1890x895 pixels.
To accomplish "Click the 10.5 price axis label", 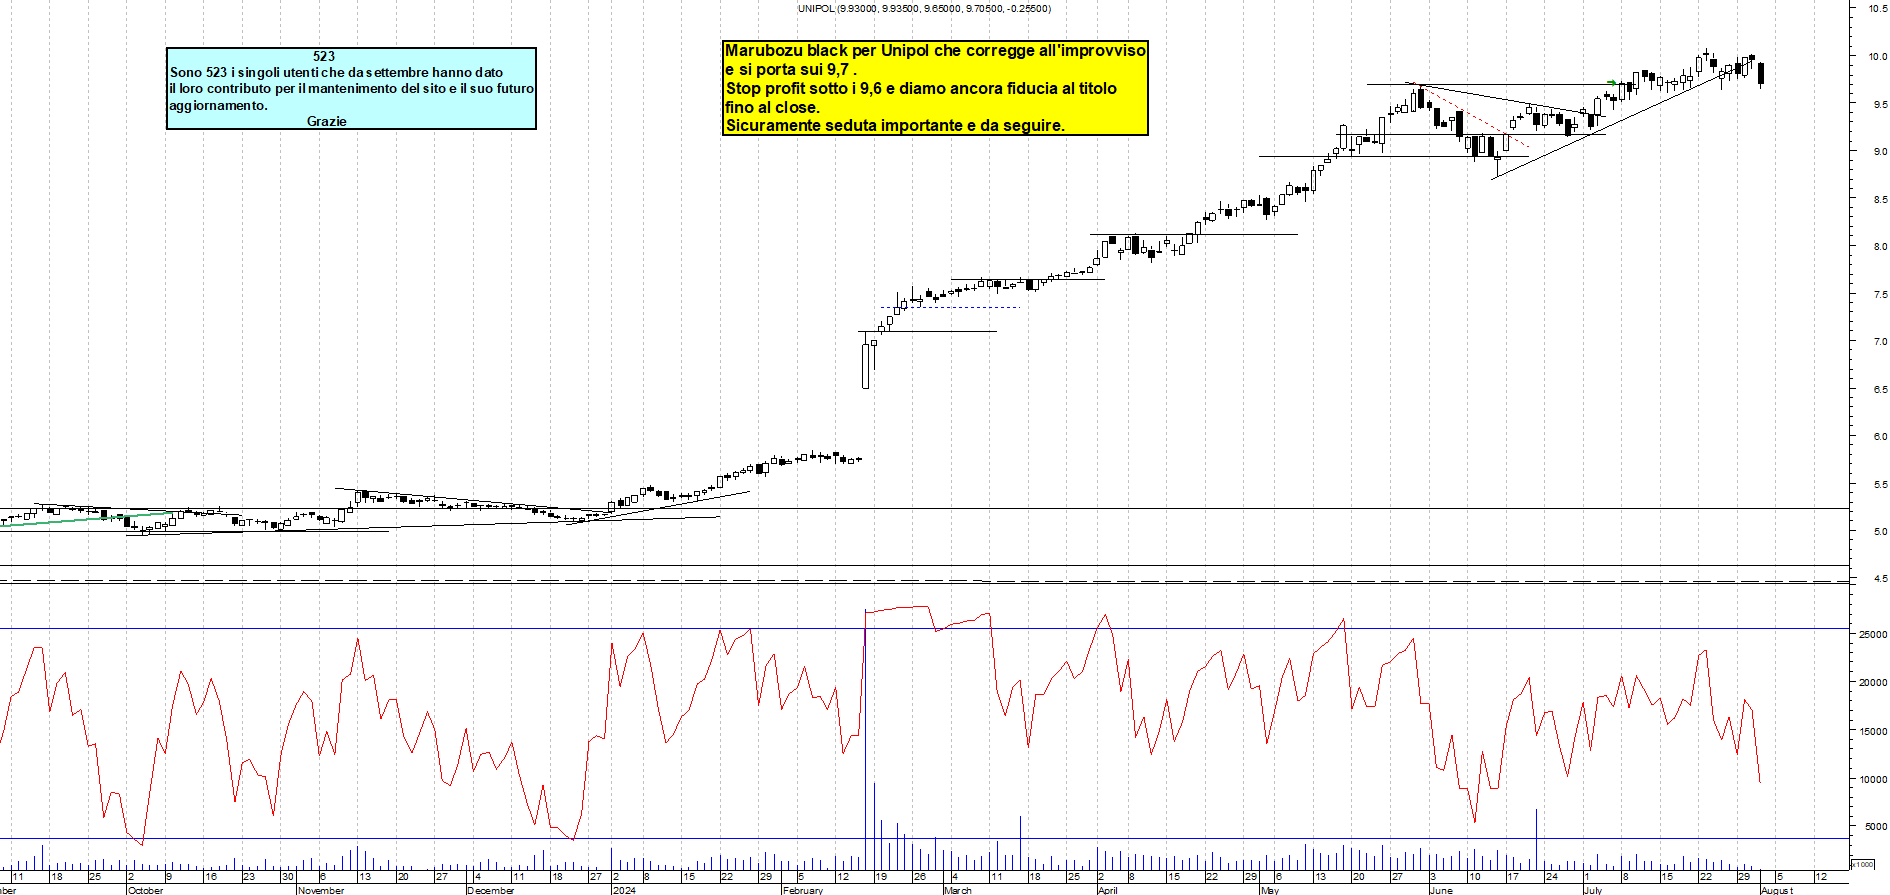I will [1878, 9].
